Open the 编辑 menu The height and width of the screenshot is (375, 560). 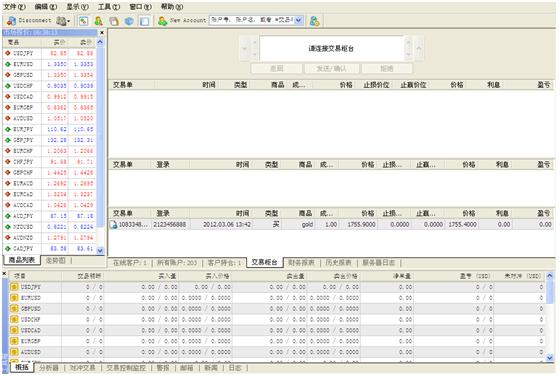pyautogui.click(x=46, y=7)
